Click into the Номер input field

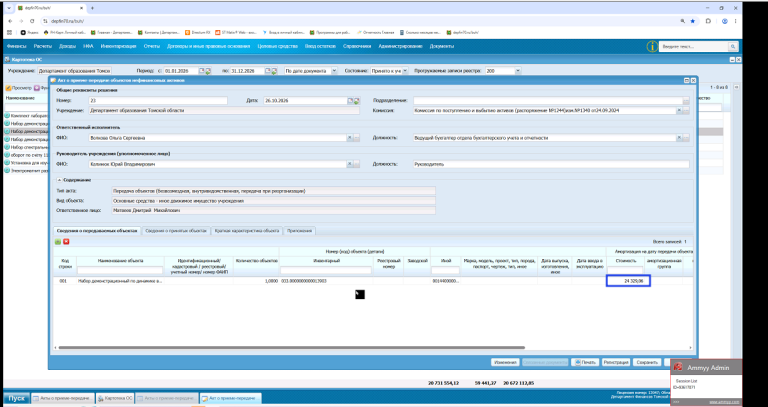tap(158, 100)
